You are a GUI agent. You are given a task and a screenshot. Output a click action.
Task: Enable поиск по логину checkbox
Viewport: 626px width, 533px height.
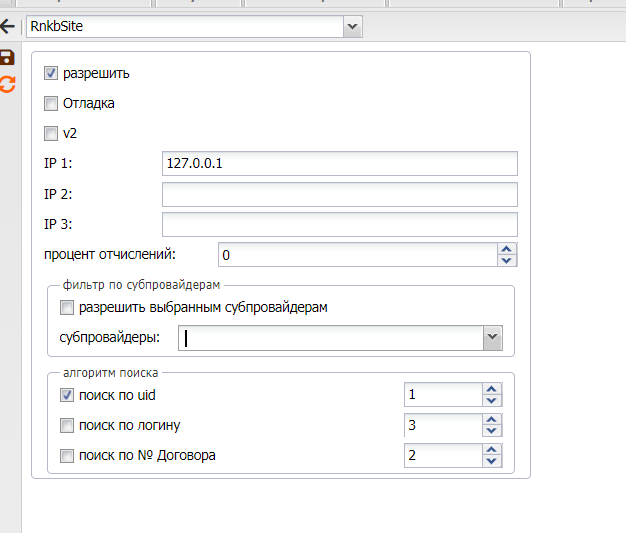pyautogui.click(x=67, y=425)
